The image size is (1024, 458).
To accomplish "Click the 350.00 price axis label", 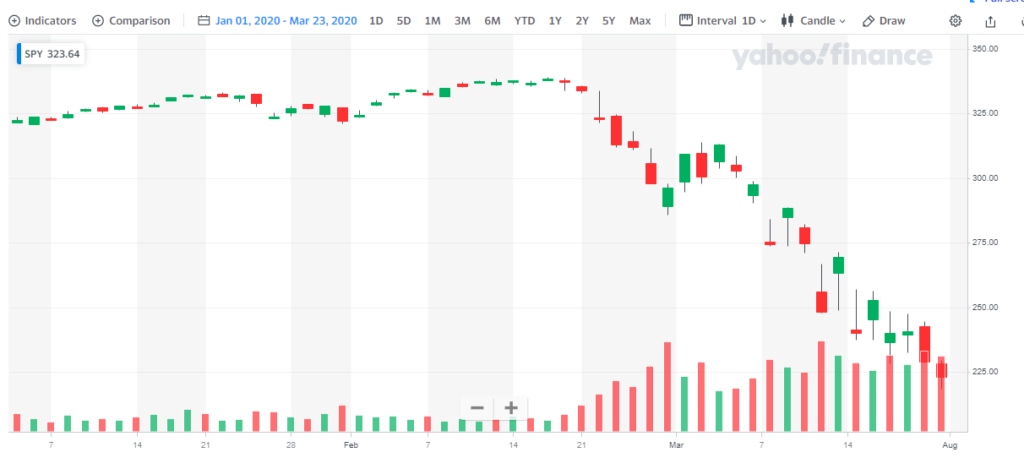I will [985, 48].
